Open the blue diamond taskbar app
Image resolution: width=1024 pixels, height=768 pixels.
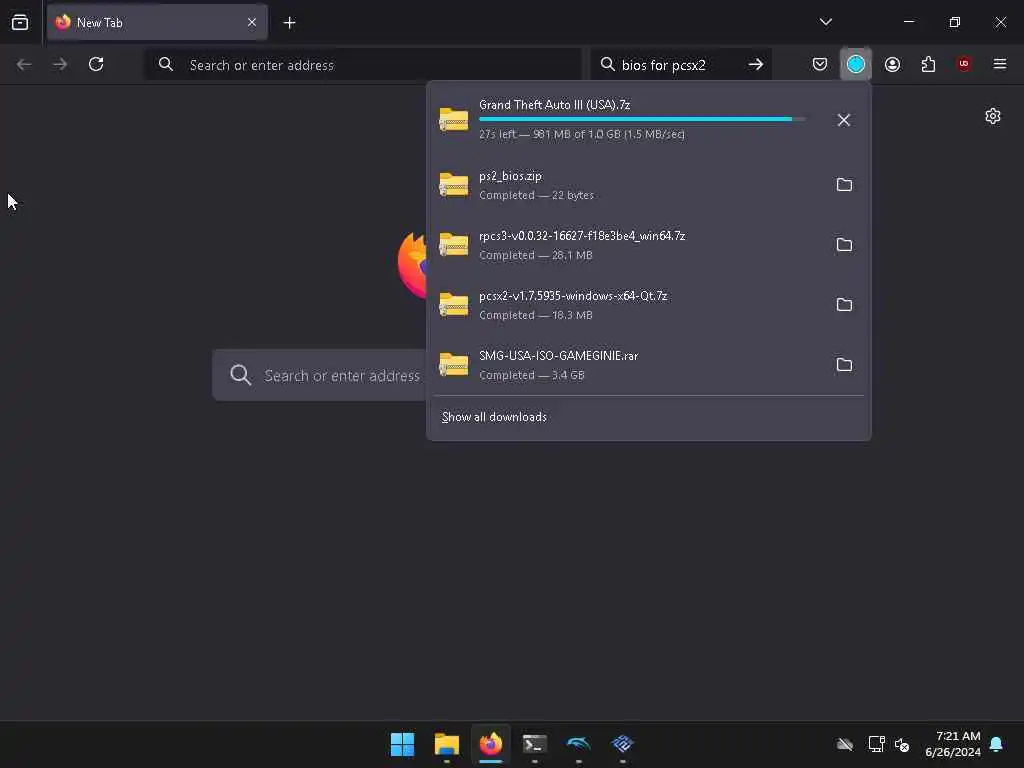click(622, 744)
